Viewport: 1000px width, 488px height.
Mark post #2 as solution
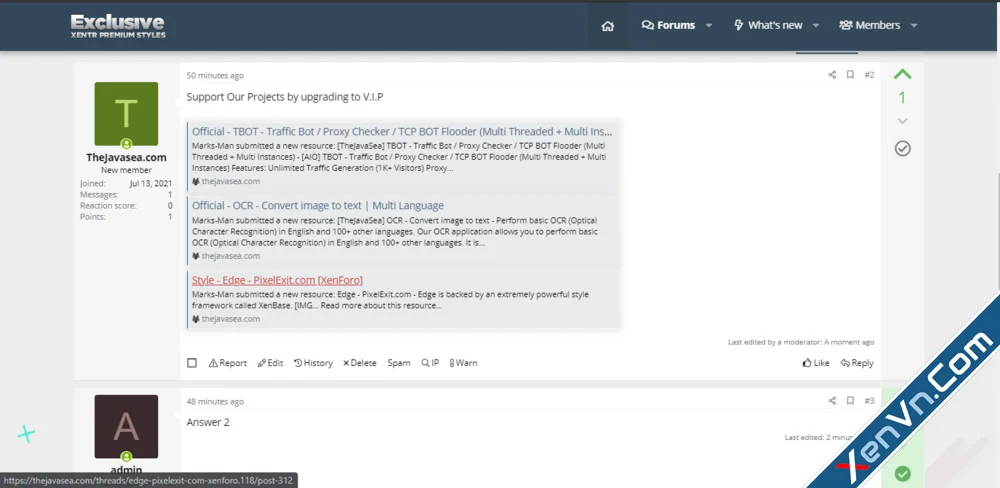pos(902,149)
